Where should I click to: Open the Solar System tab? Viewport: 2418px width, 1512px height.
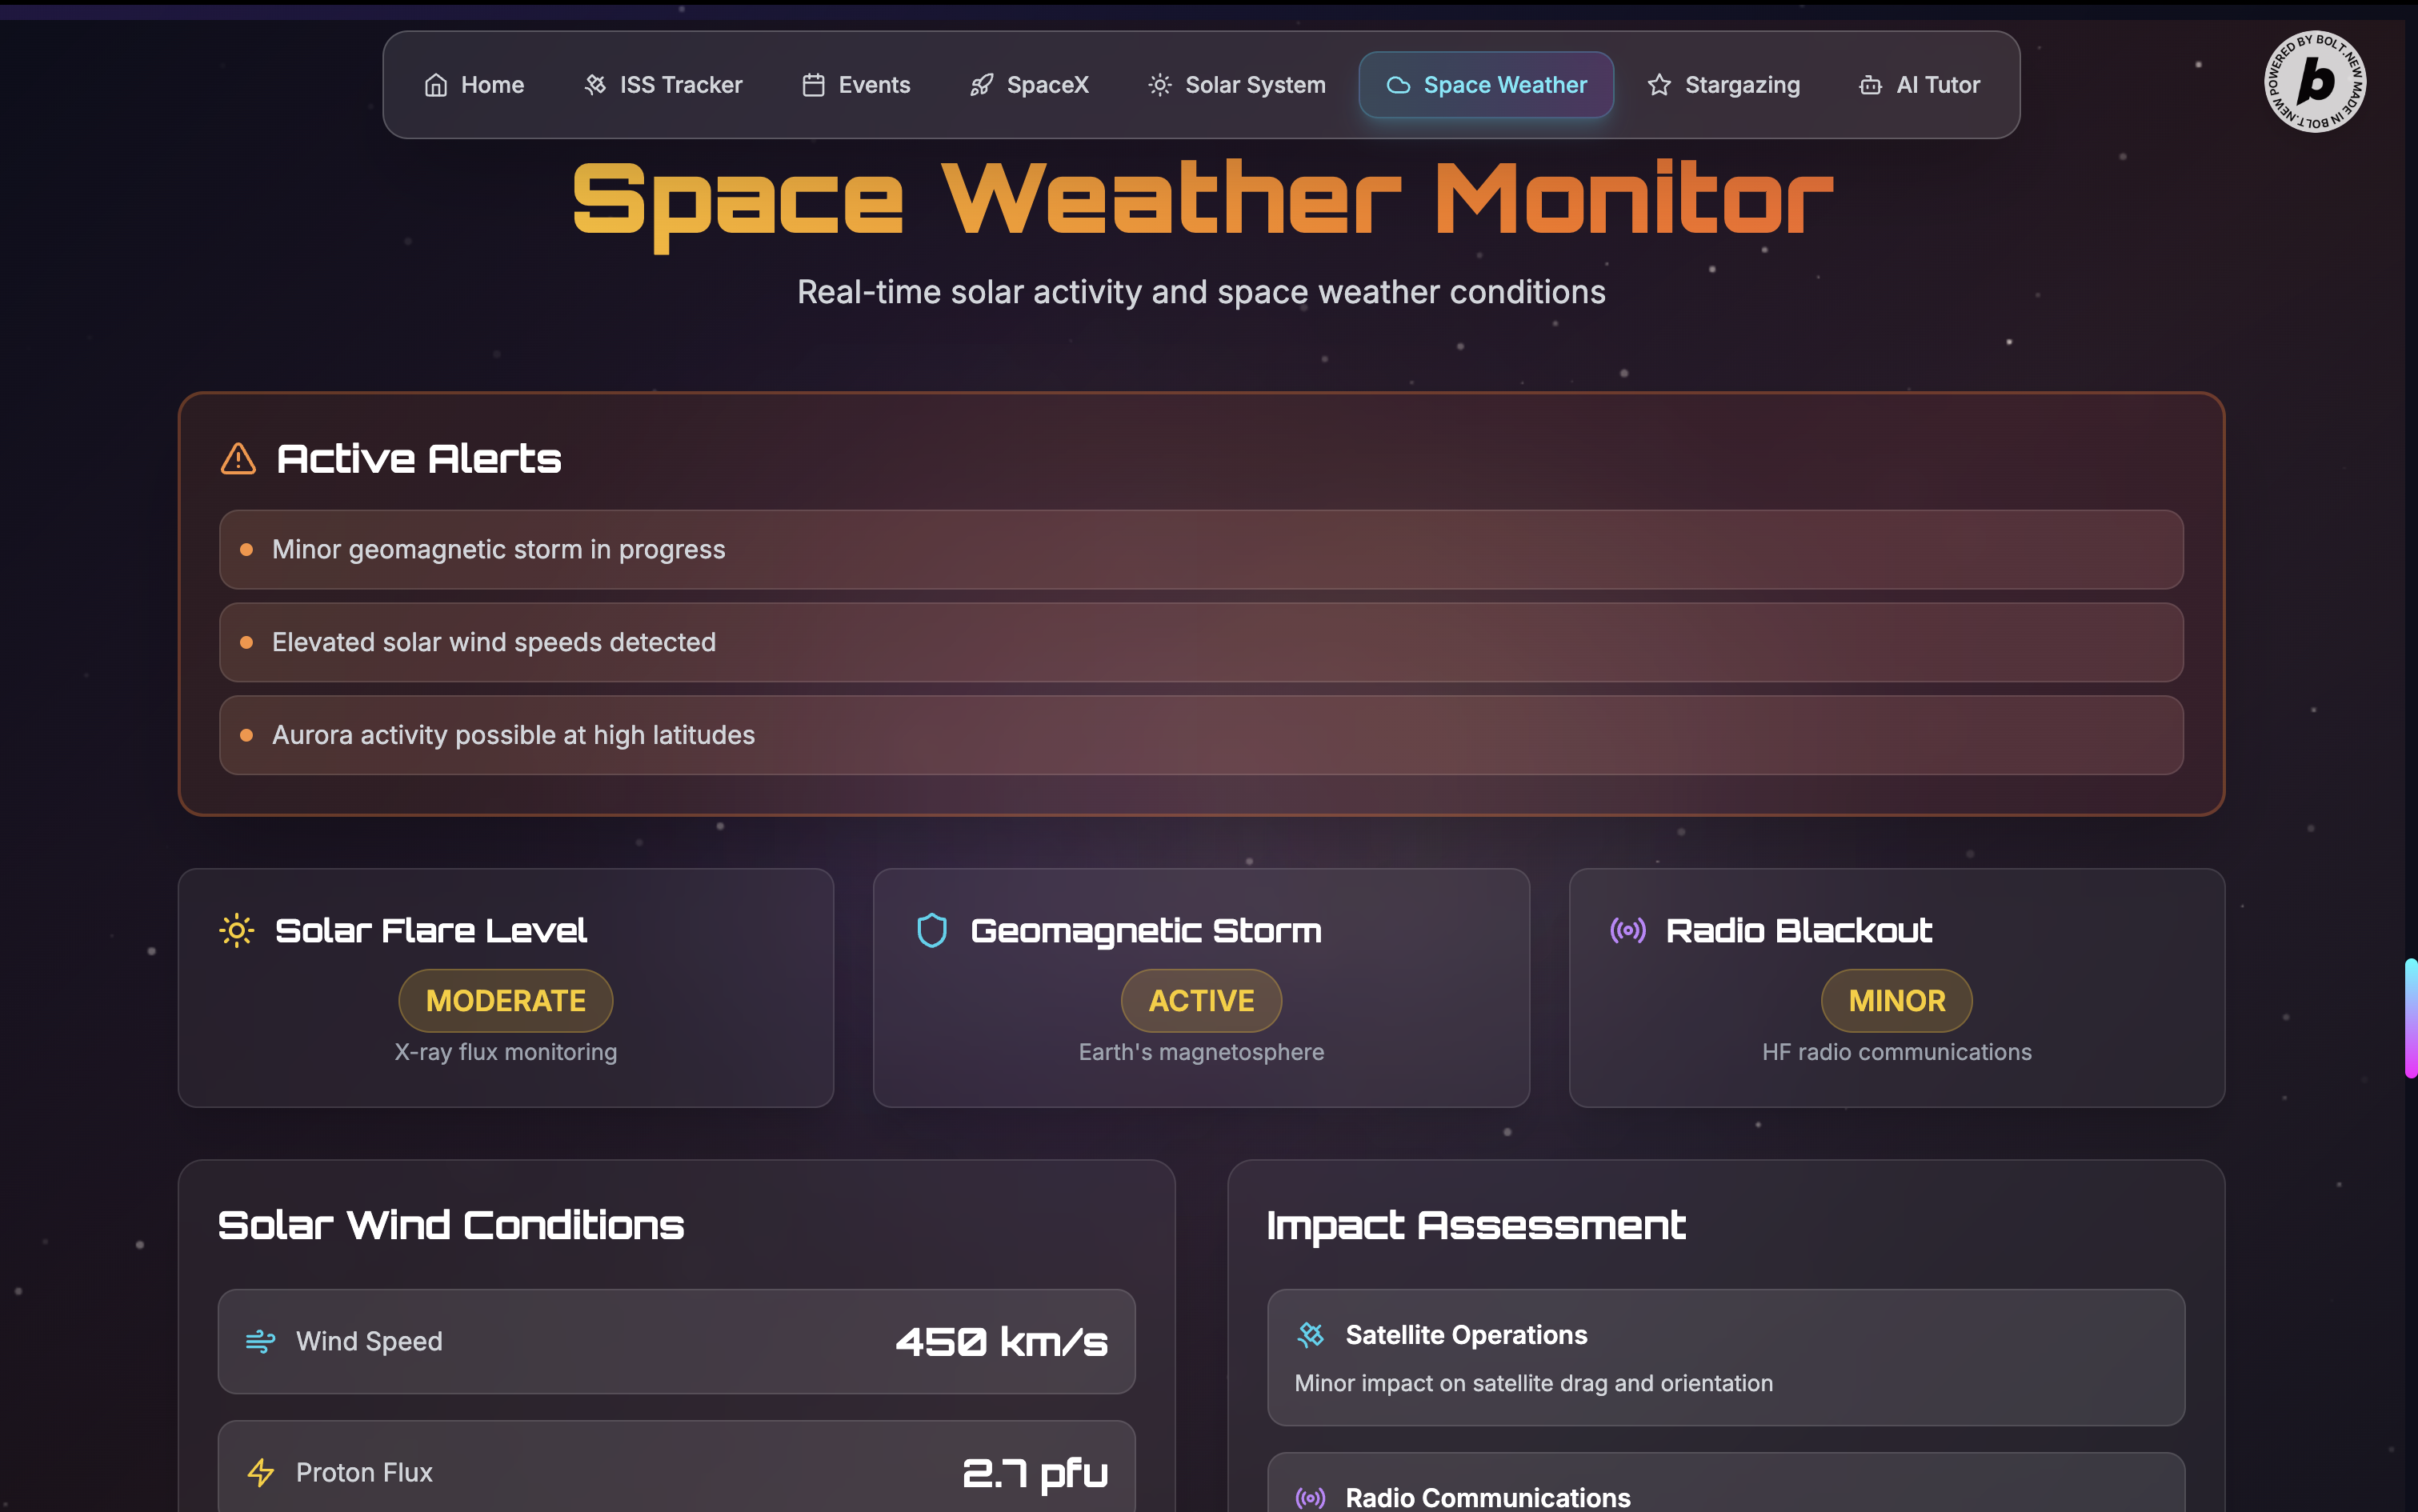[x=1237, y=85]
